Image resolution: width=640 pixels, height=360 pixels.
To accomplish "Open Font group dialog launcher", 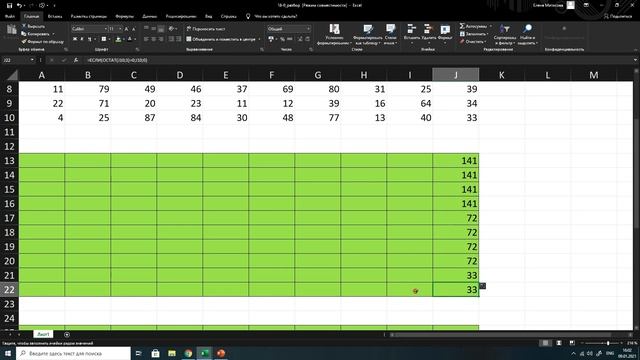I will [137, 49].
